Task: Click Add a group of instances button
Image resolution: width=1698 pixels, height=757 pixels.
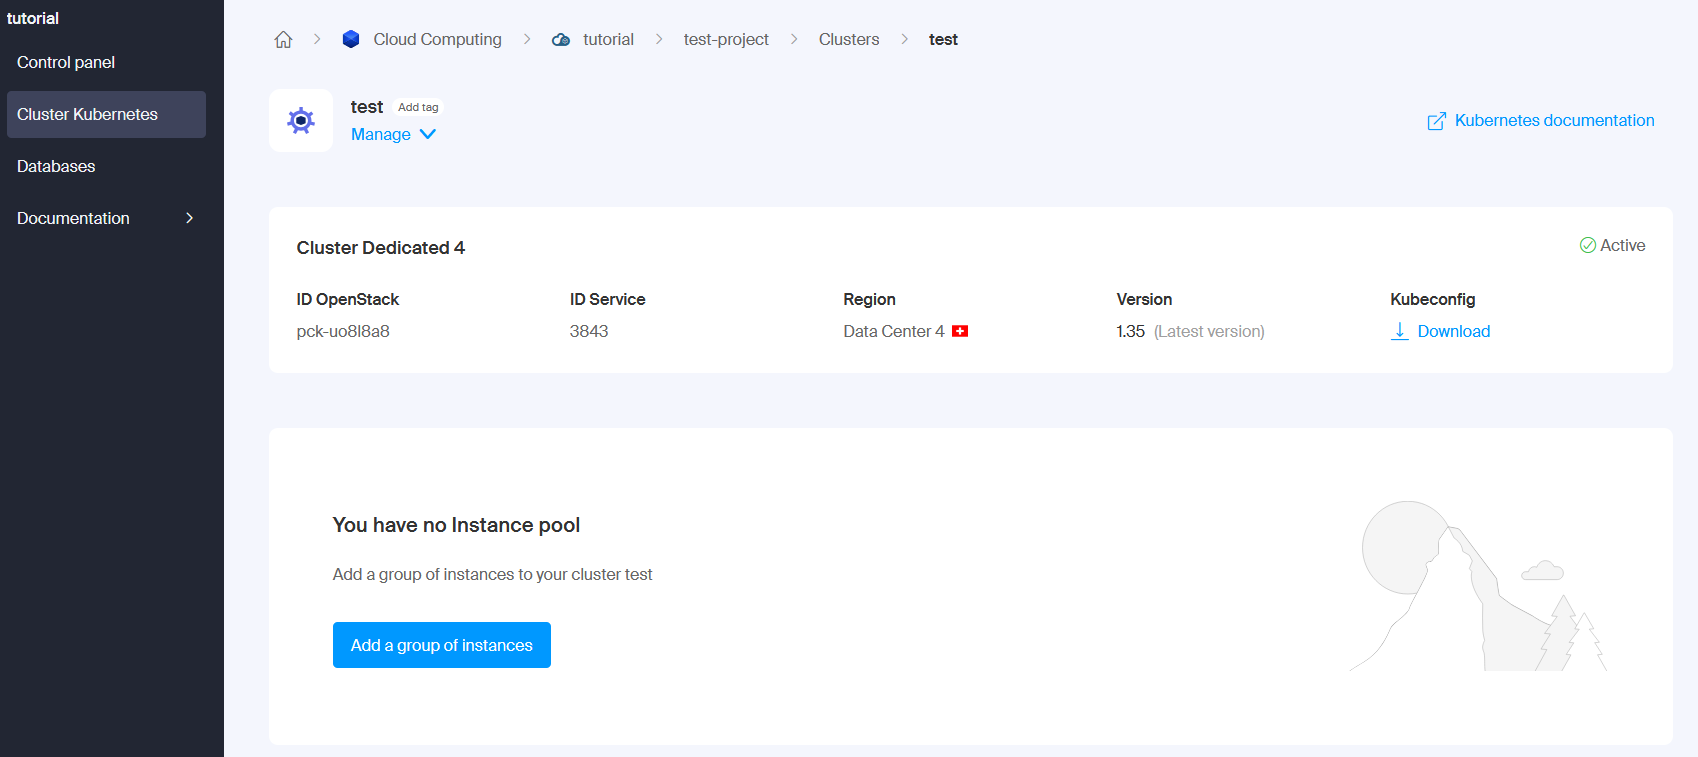Action: (x=442, y=645)
